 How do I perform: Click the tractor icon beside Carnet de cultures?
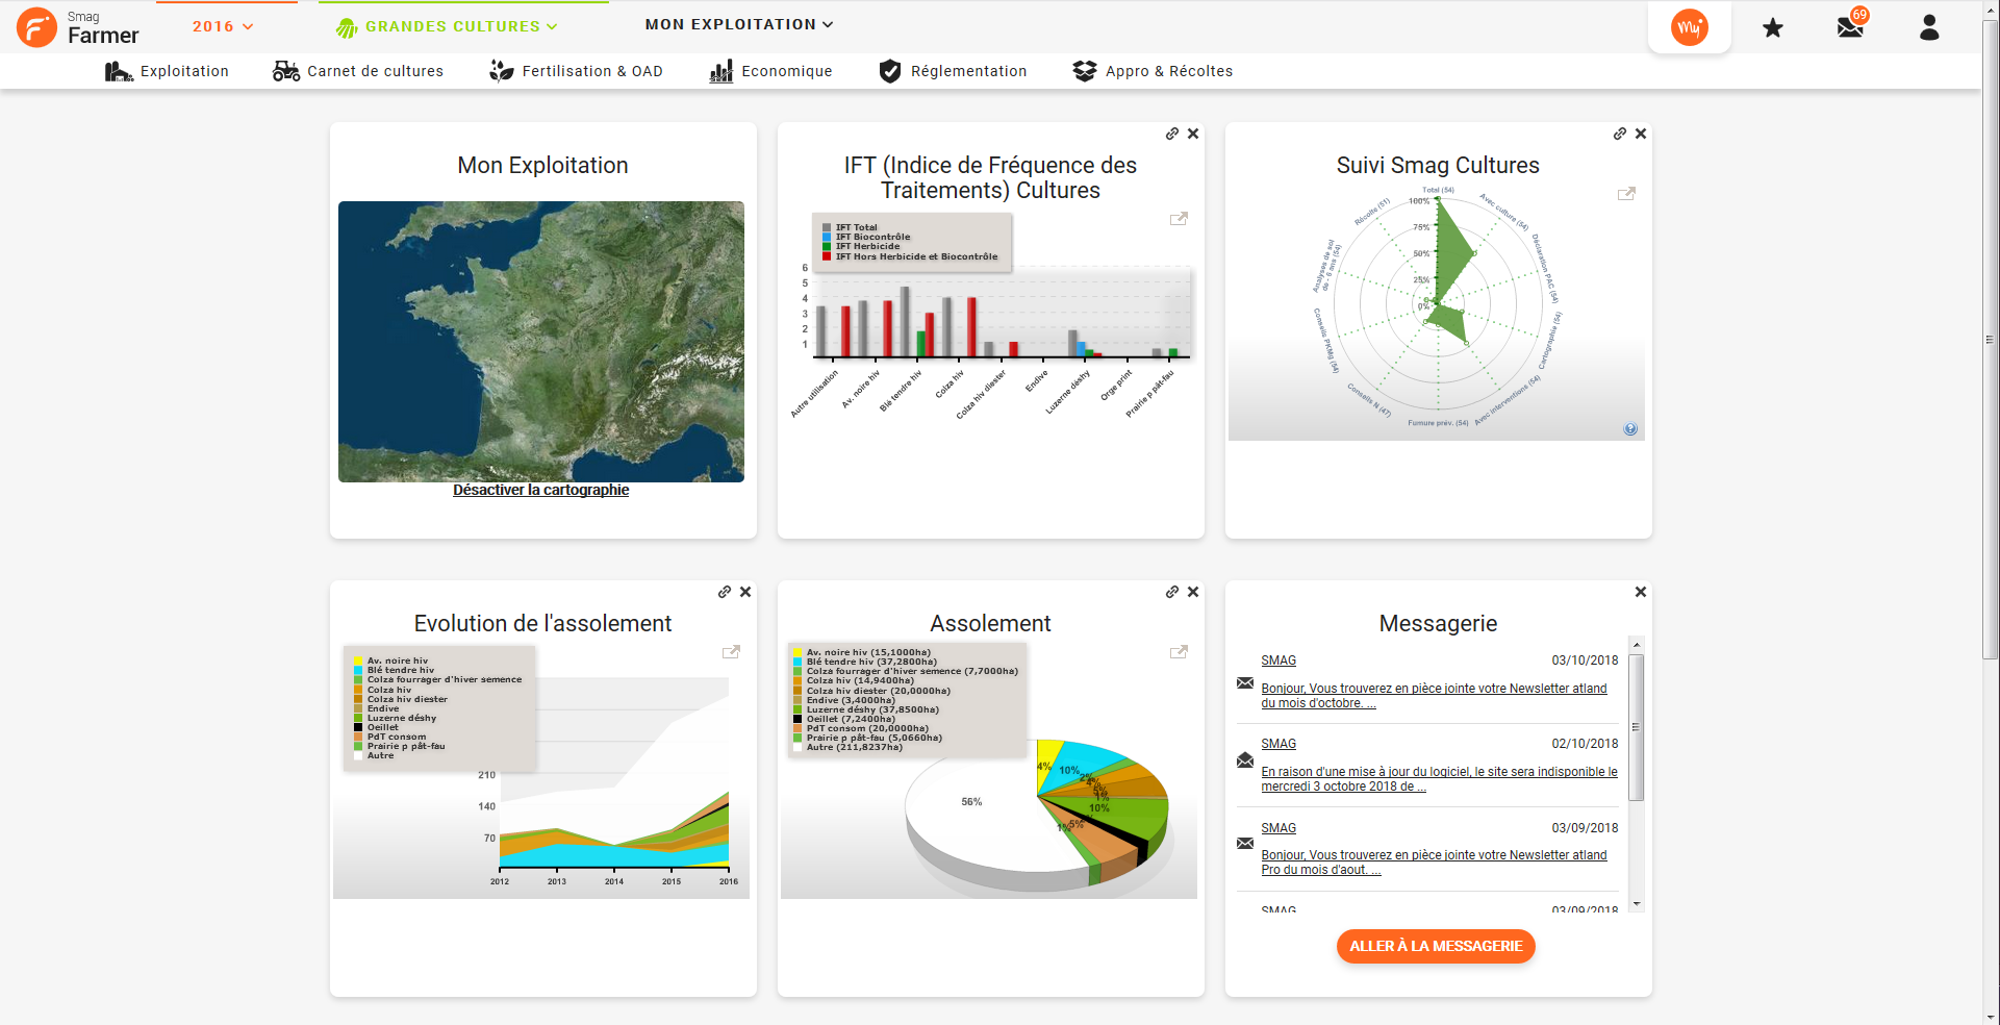click(x=286, y=71)
